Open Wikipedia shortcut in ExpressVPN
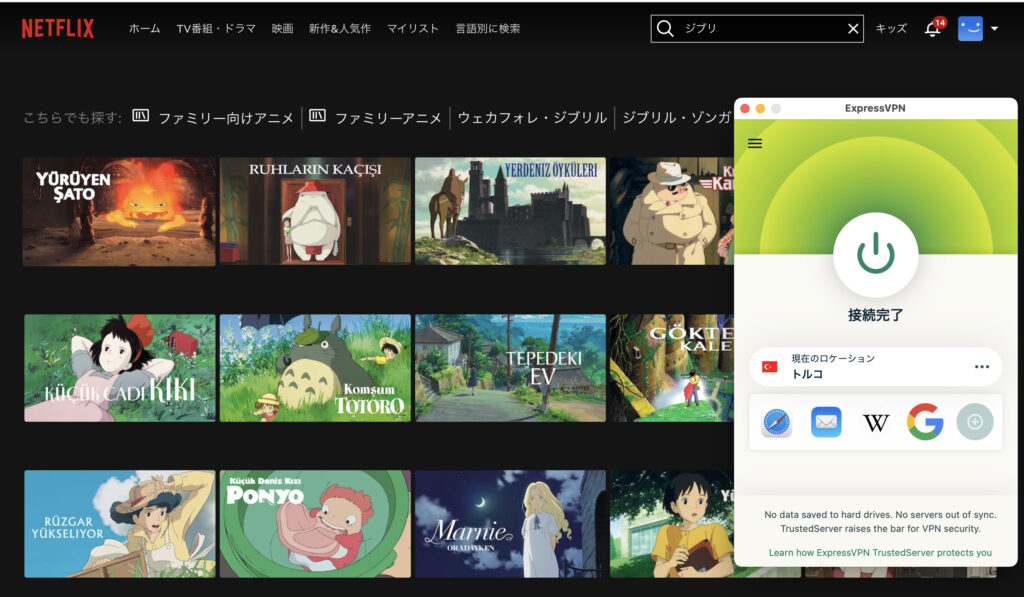The height and width of the screenshot is (597, 1024). point(876,422)
